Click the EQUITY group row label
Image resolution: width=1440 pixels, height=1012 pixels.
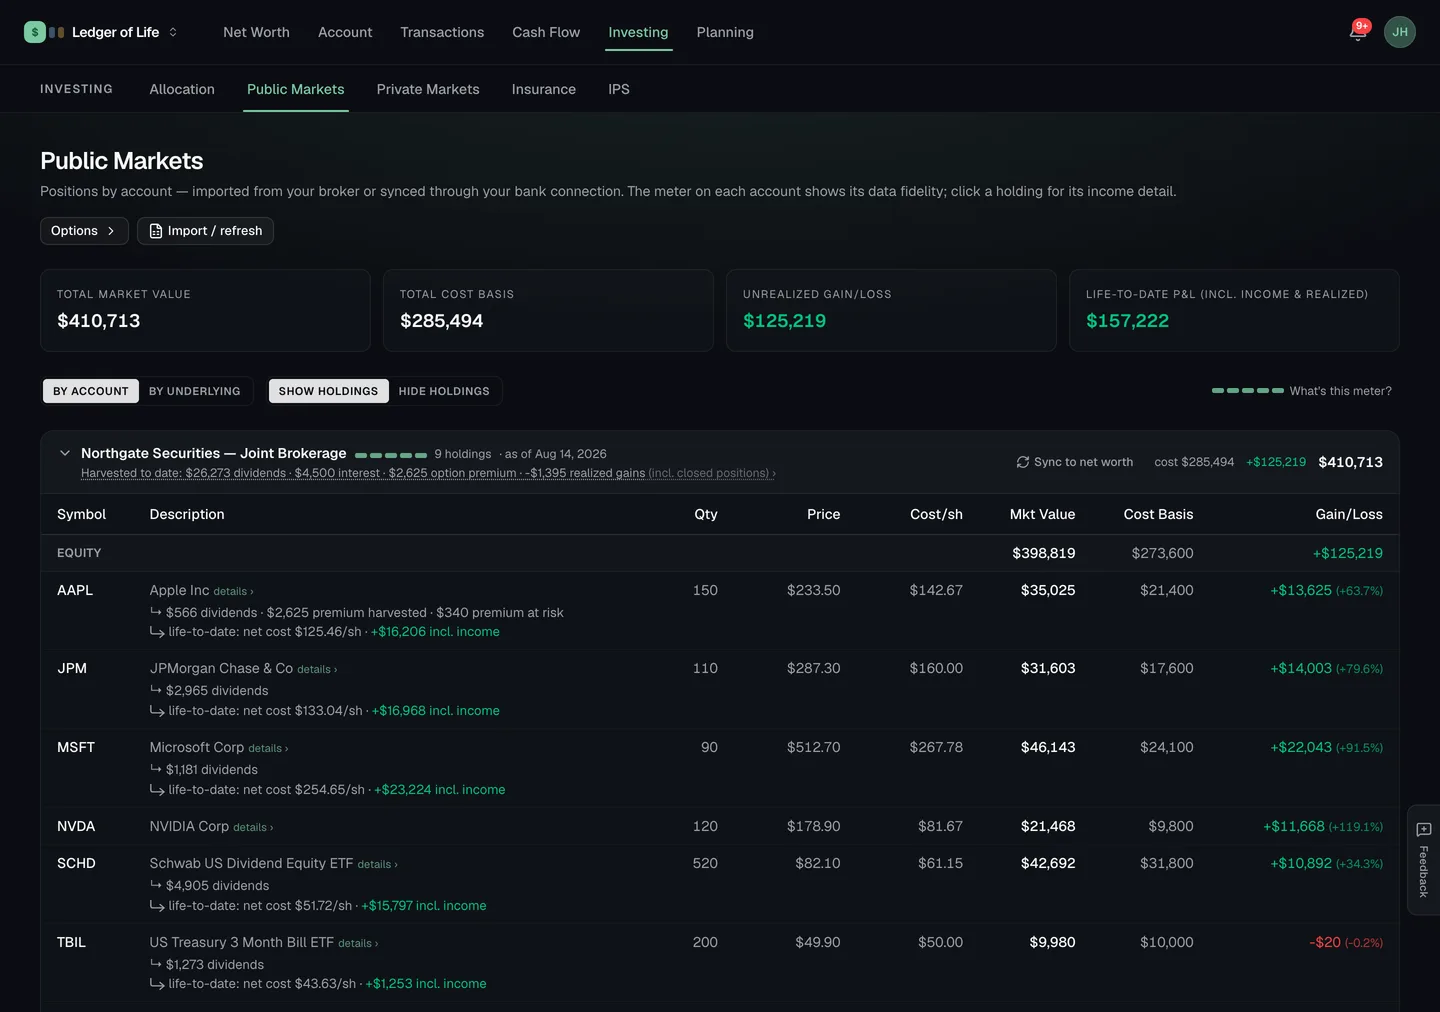79,553
